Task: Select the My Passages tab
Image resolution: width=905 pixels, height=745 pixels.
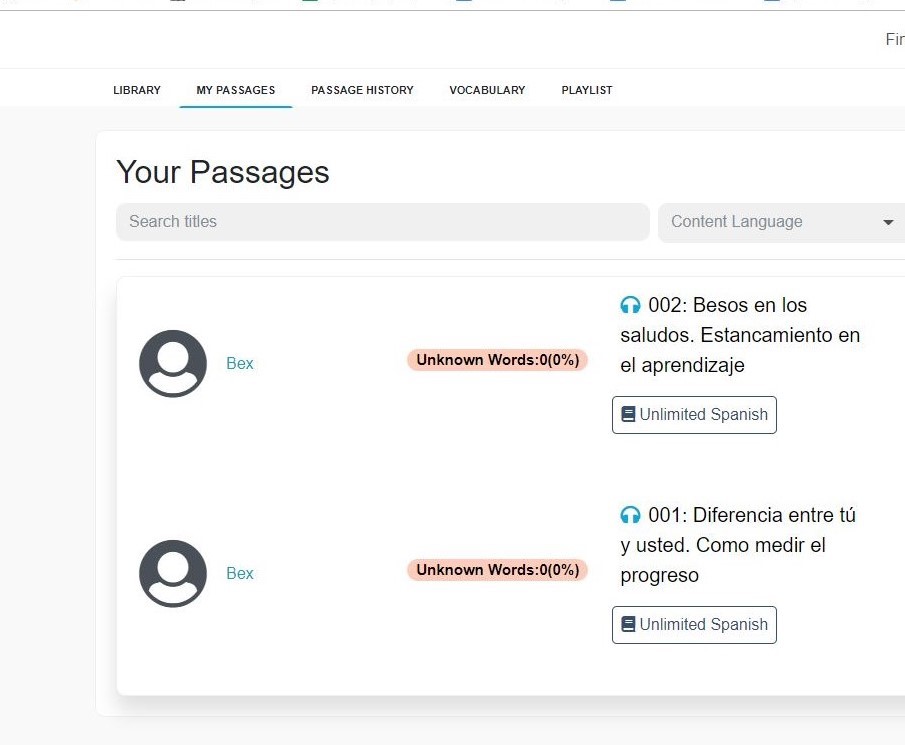Action: [x=236, y=90]
